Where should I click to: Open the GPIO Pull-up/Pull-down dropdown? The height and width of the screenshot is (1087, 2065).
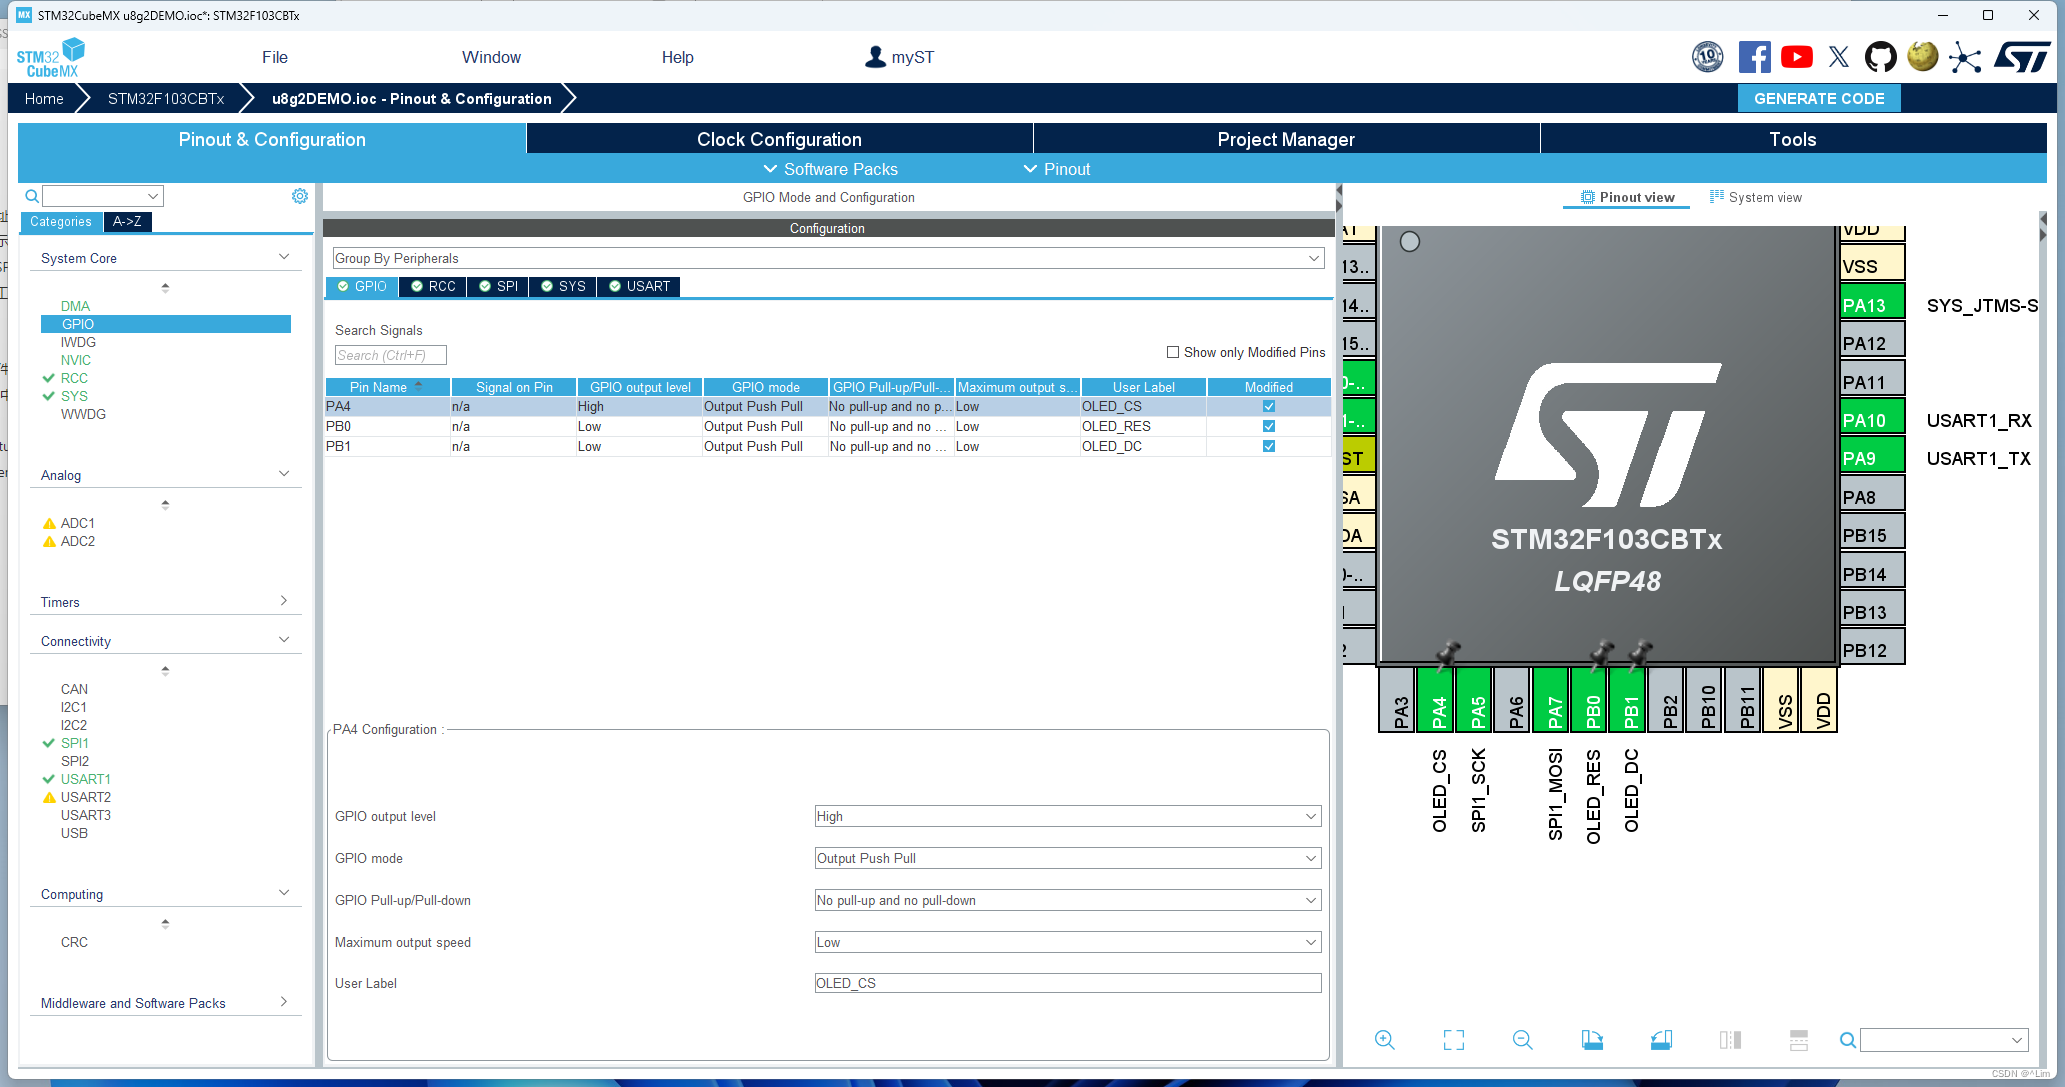coord(1068,900)
